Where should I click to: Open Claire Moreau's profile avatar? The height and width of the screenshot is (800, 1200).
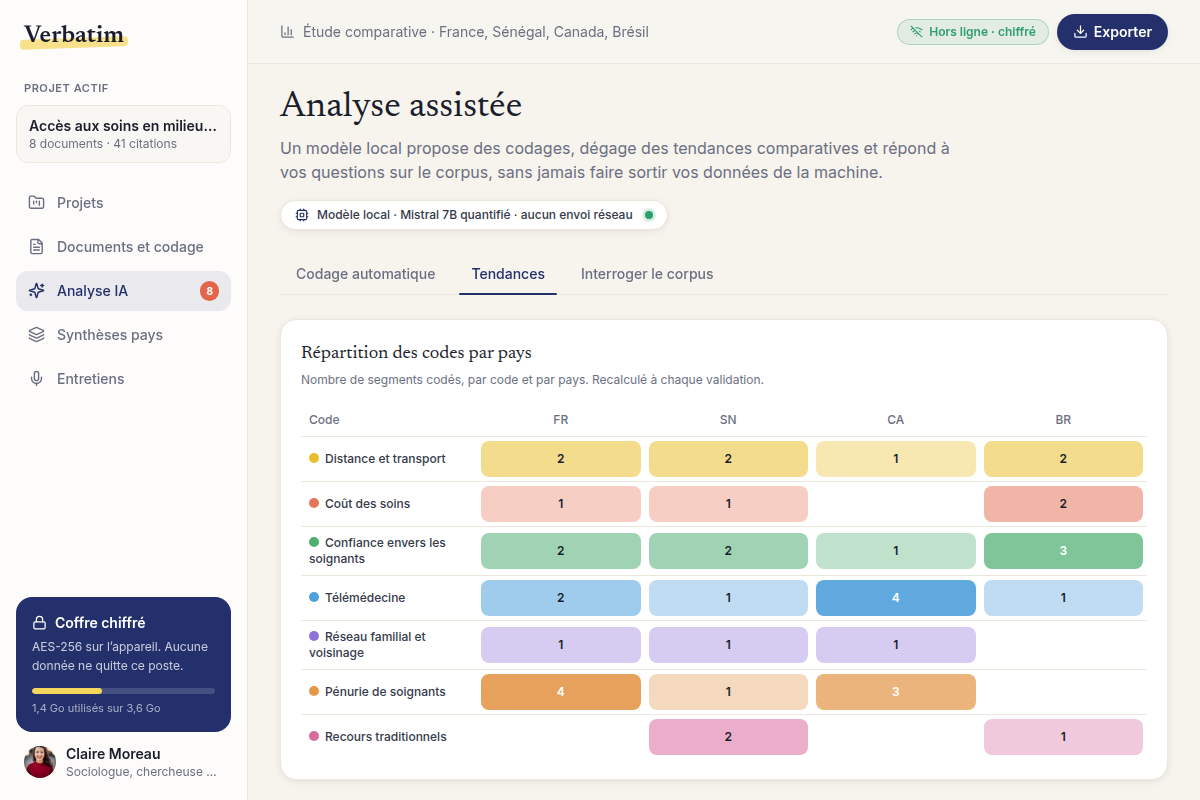click(x=40, y=762)
